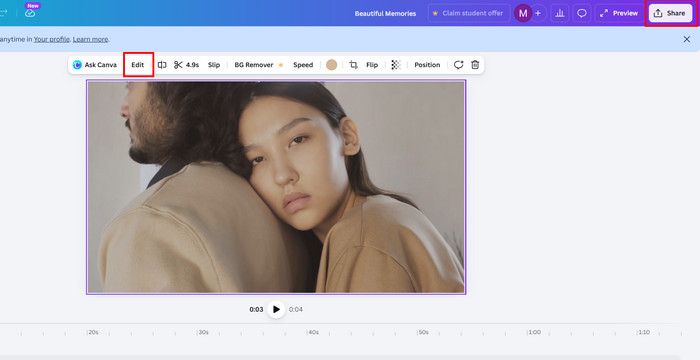
Task: Delete the clip with trash icon
Action: click(475, 65)
